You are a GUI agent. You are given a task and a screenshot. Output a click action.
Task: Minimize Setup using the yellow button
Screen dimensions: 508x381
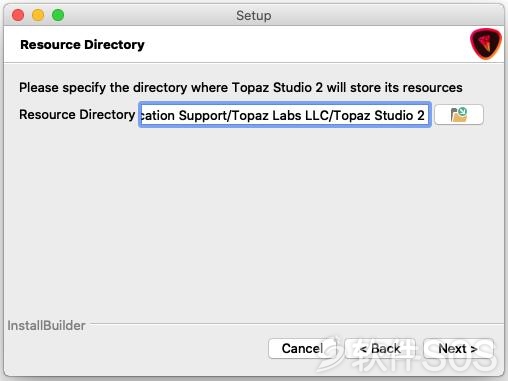[38, 15]
